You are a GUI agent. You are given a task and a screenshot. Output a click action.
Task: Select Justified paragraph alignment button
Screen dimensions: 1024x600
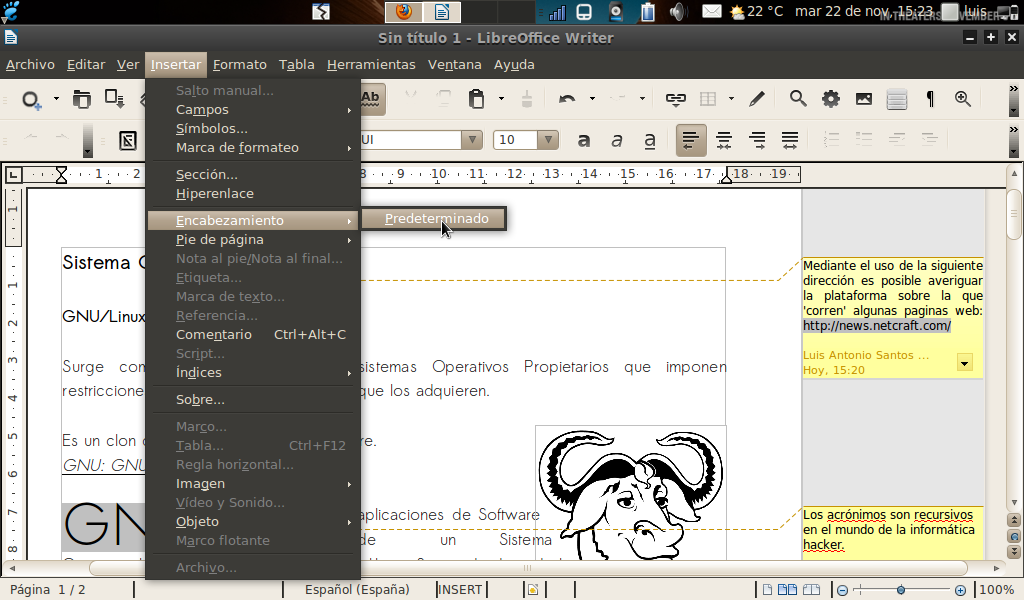click(790, 140)
